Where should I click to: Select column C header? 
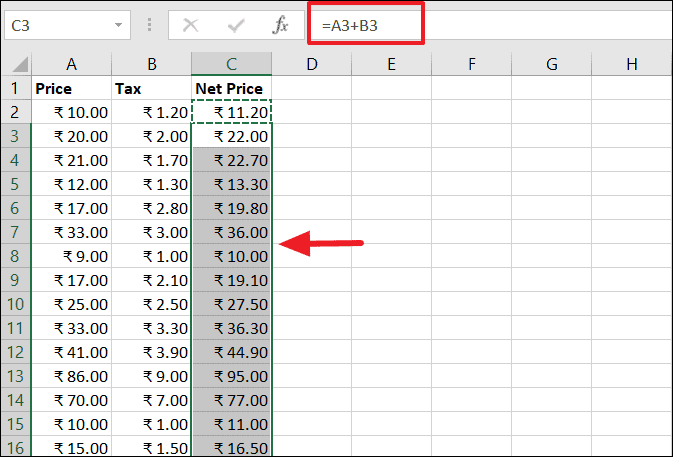pyautogui.click(x=231, y=64)
